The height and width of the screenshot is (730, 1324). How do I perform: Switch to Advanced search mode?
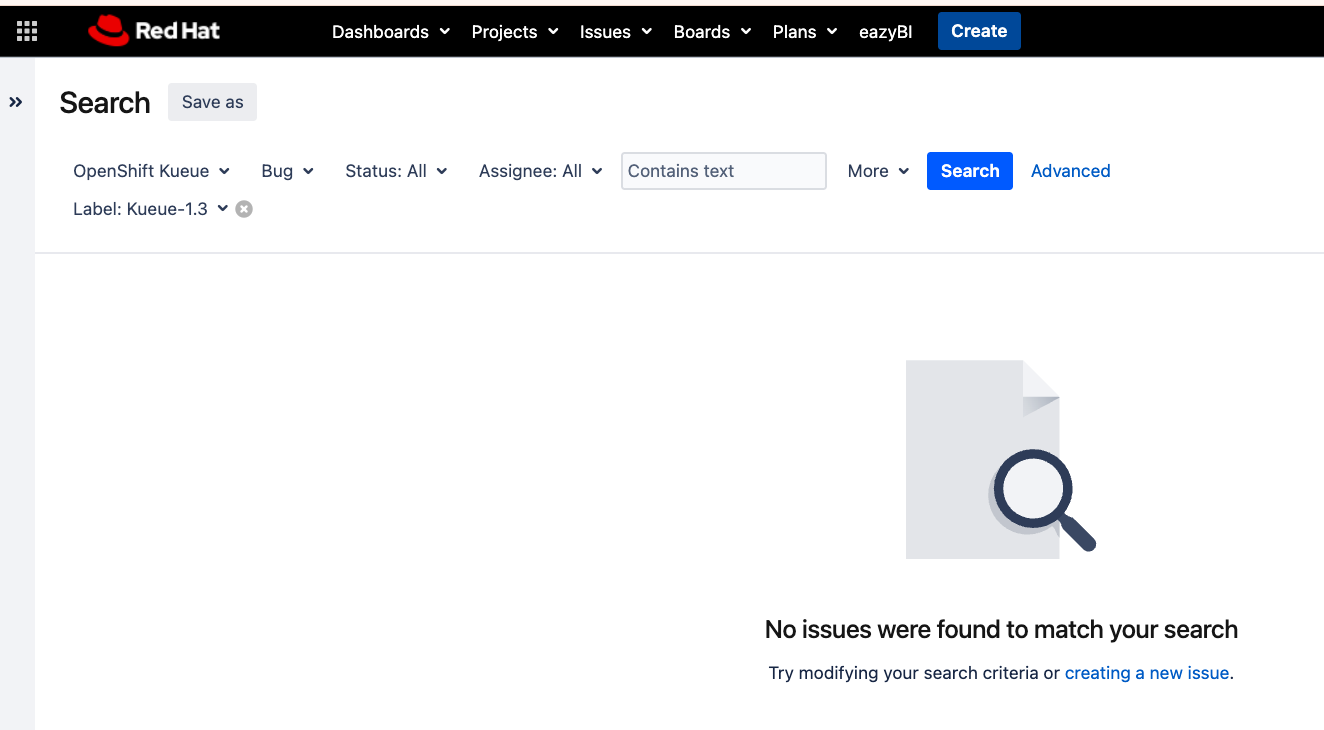pyautogui.click(x=1070, y=171)
